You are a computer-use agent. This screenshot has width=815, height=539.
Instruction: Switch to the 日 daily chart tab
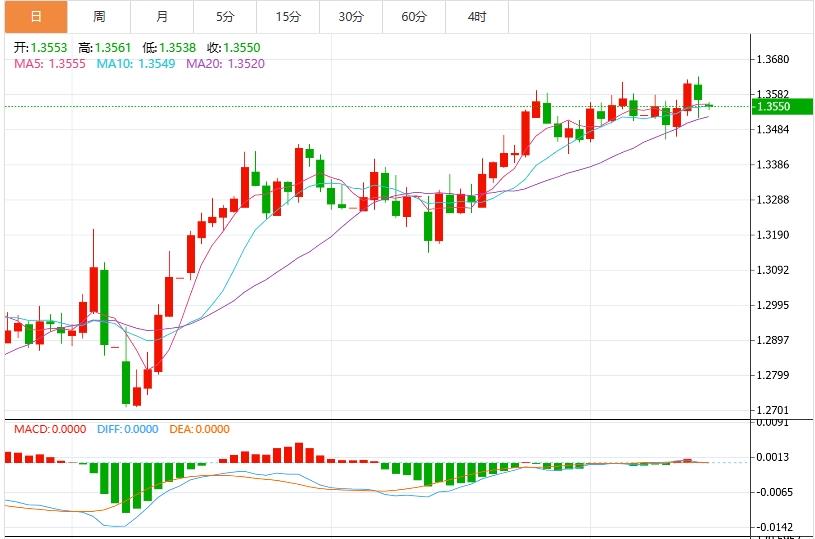click(x=36, y=17)
